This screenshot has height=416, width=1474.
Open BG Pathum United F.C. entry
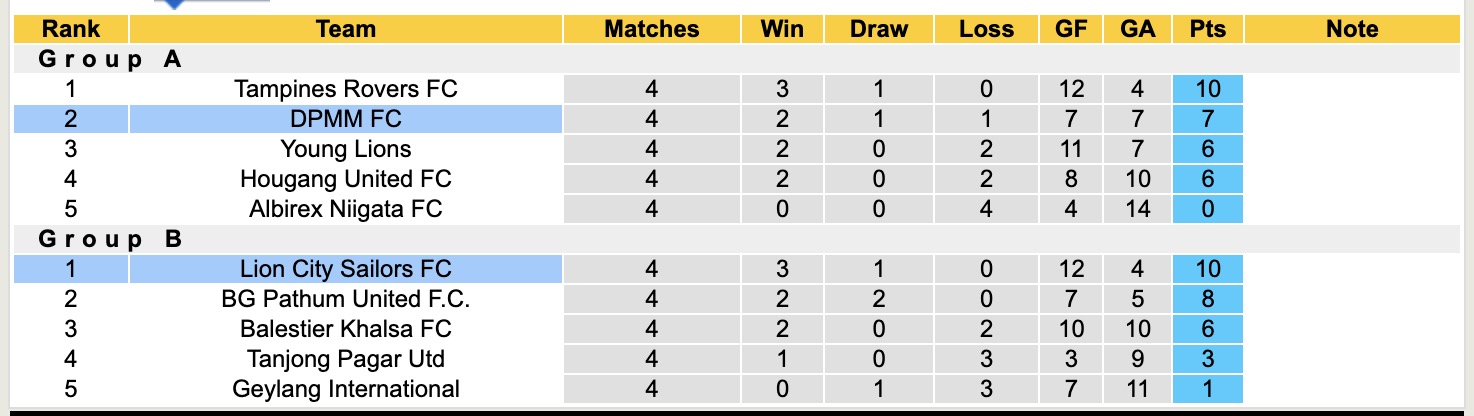tap(345, 299)
